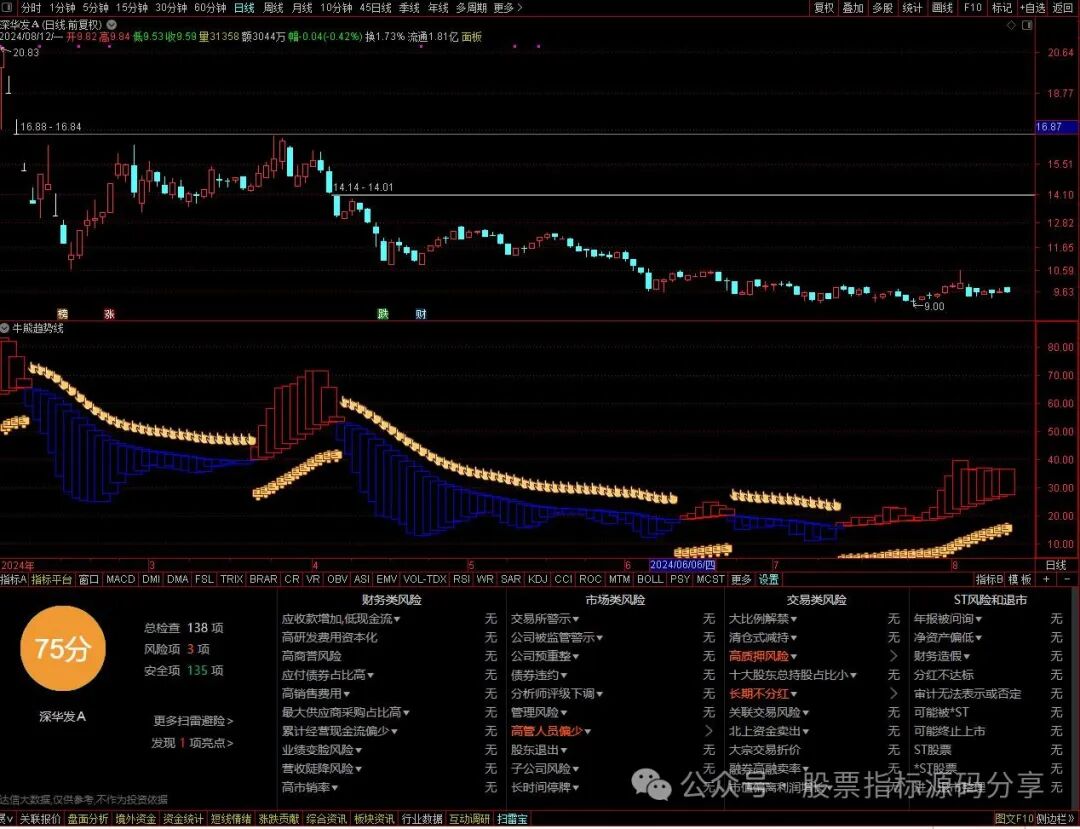Expand 高管人员偏少 risk item
The height and width of the screenshot is (829, 1080).
[x=550, y=731]
